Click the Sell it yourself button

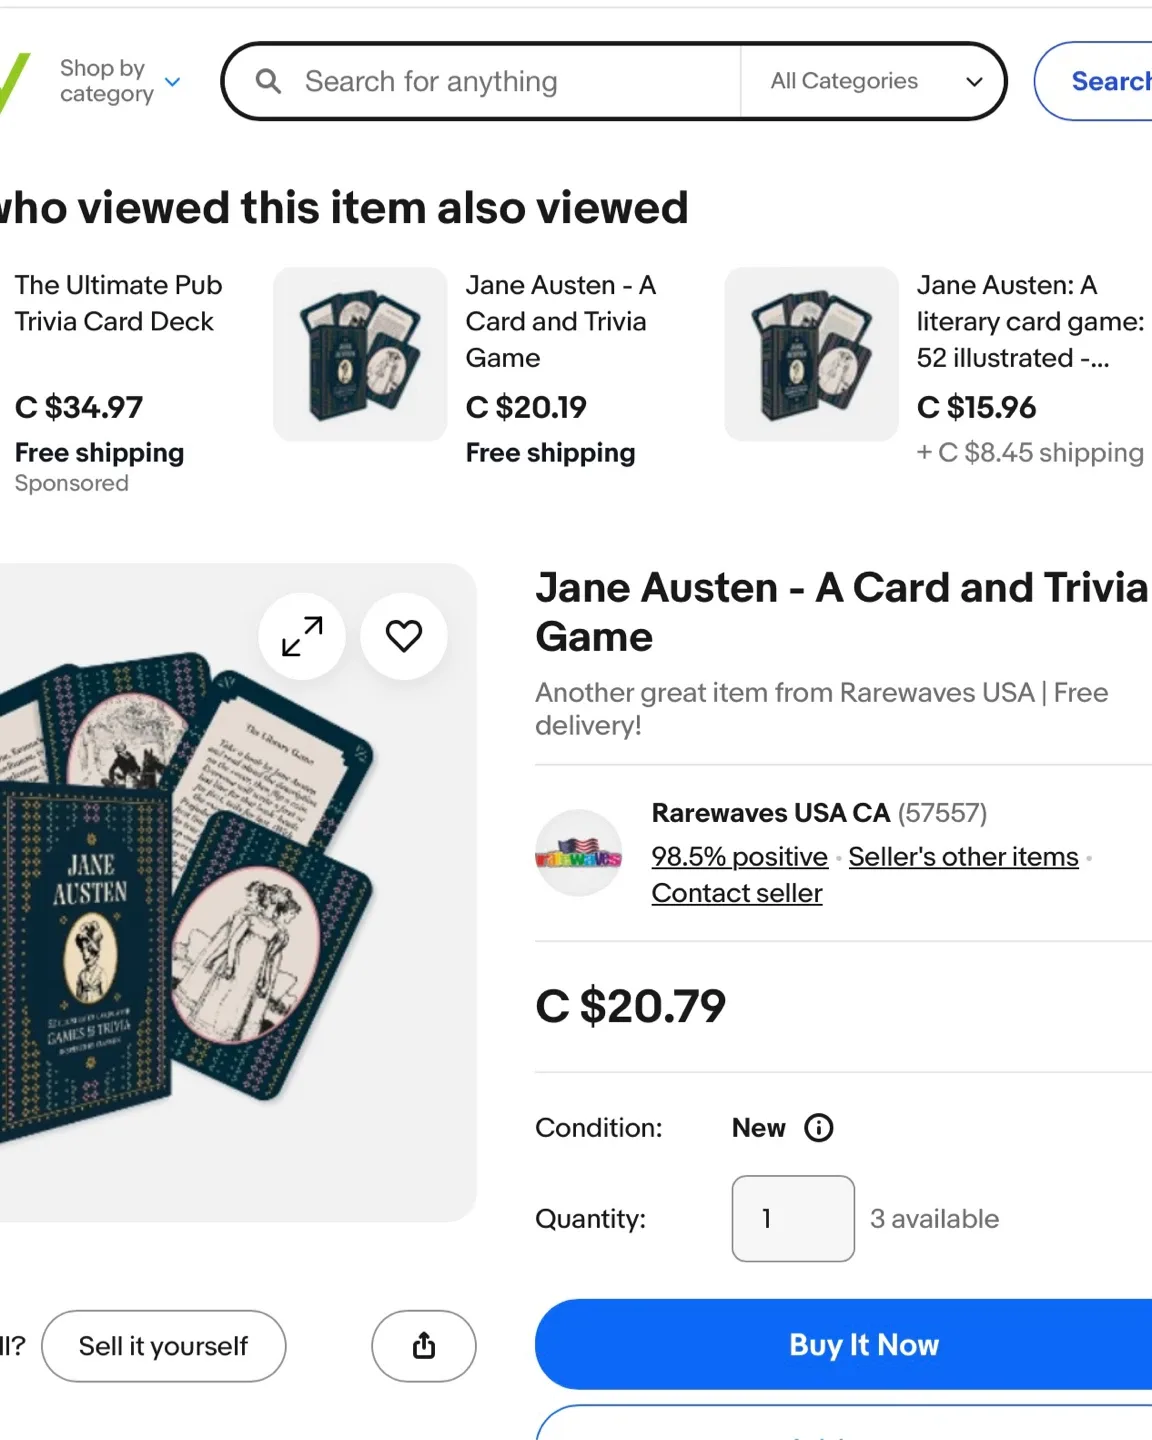point(163,1346)
